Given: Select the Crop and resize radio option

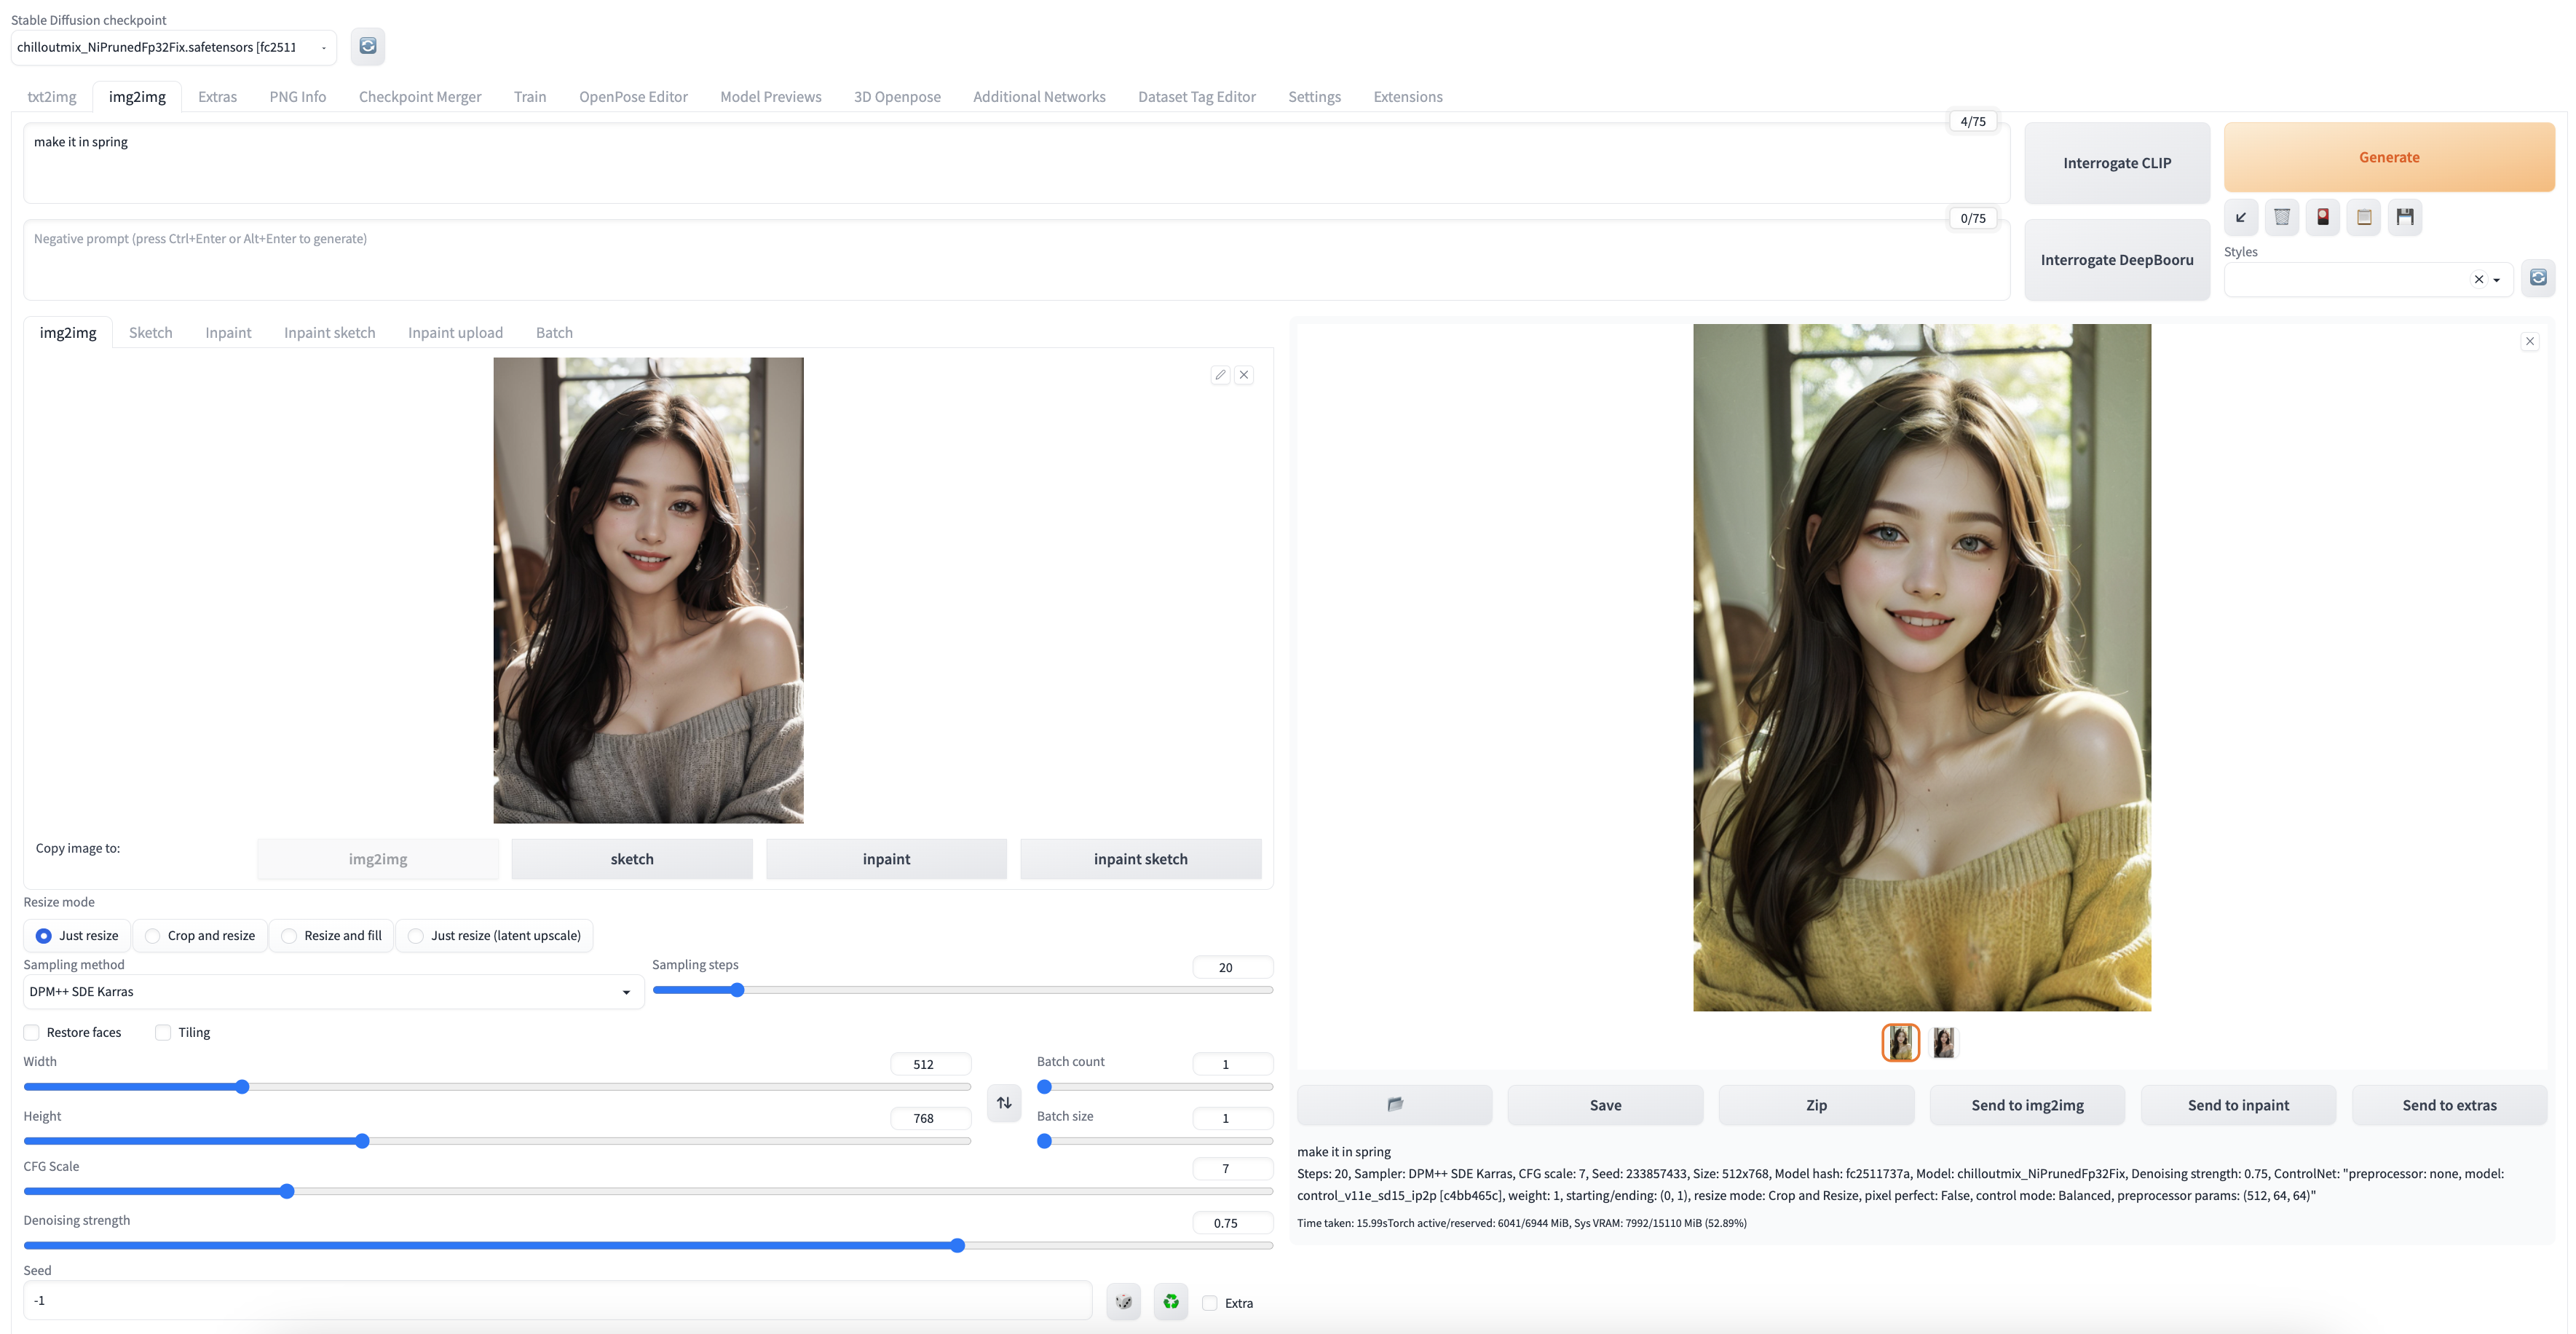Looking at the screenshot, I should [x=153, y=935].
